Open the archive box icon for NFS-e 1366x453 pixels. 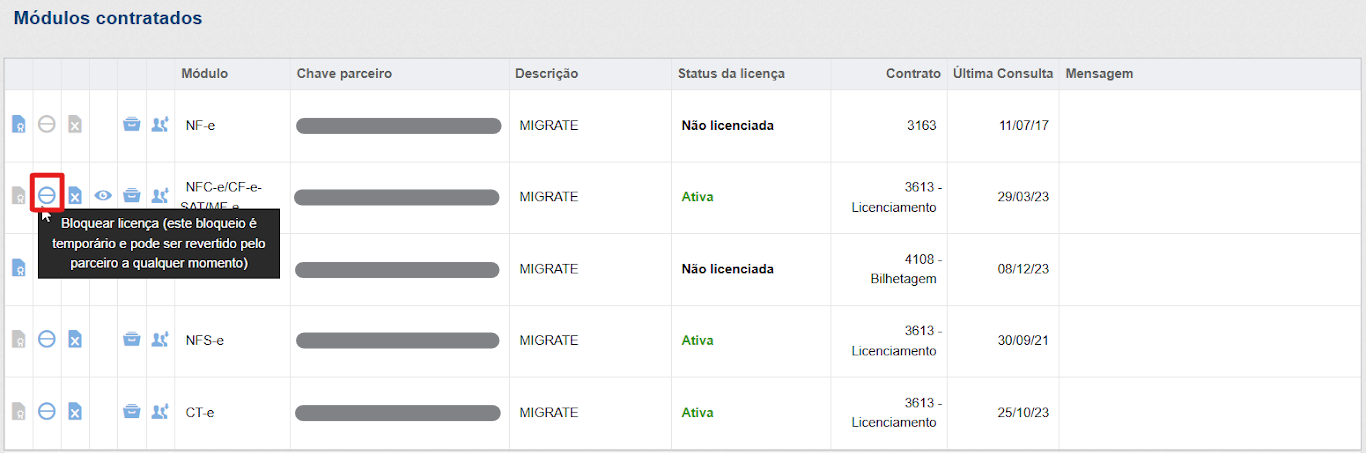(x=131, y=340)
